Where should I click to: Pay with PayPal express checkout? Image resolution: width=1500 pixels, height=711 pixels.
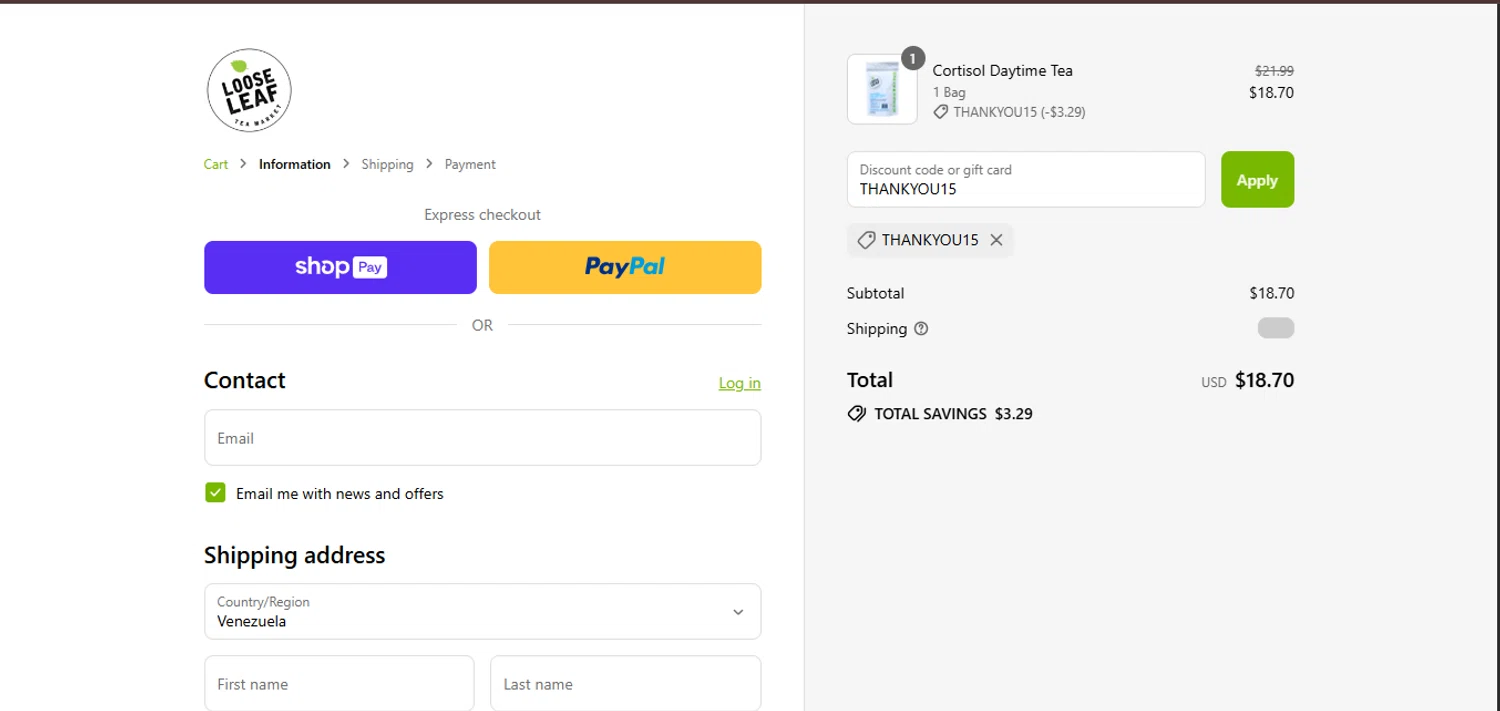[625, 267]
